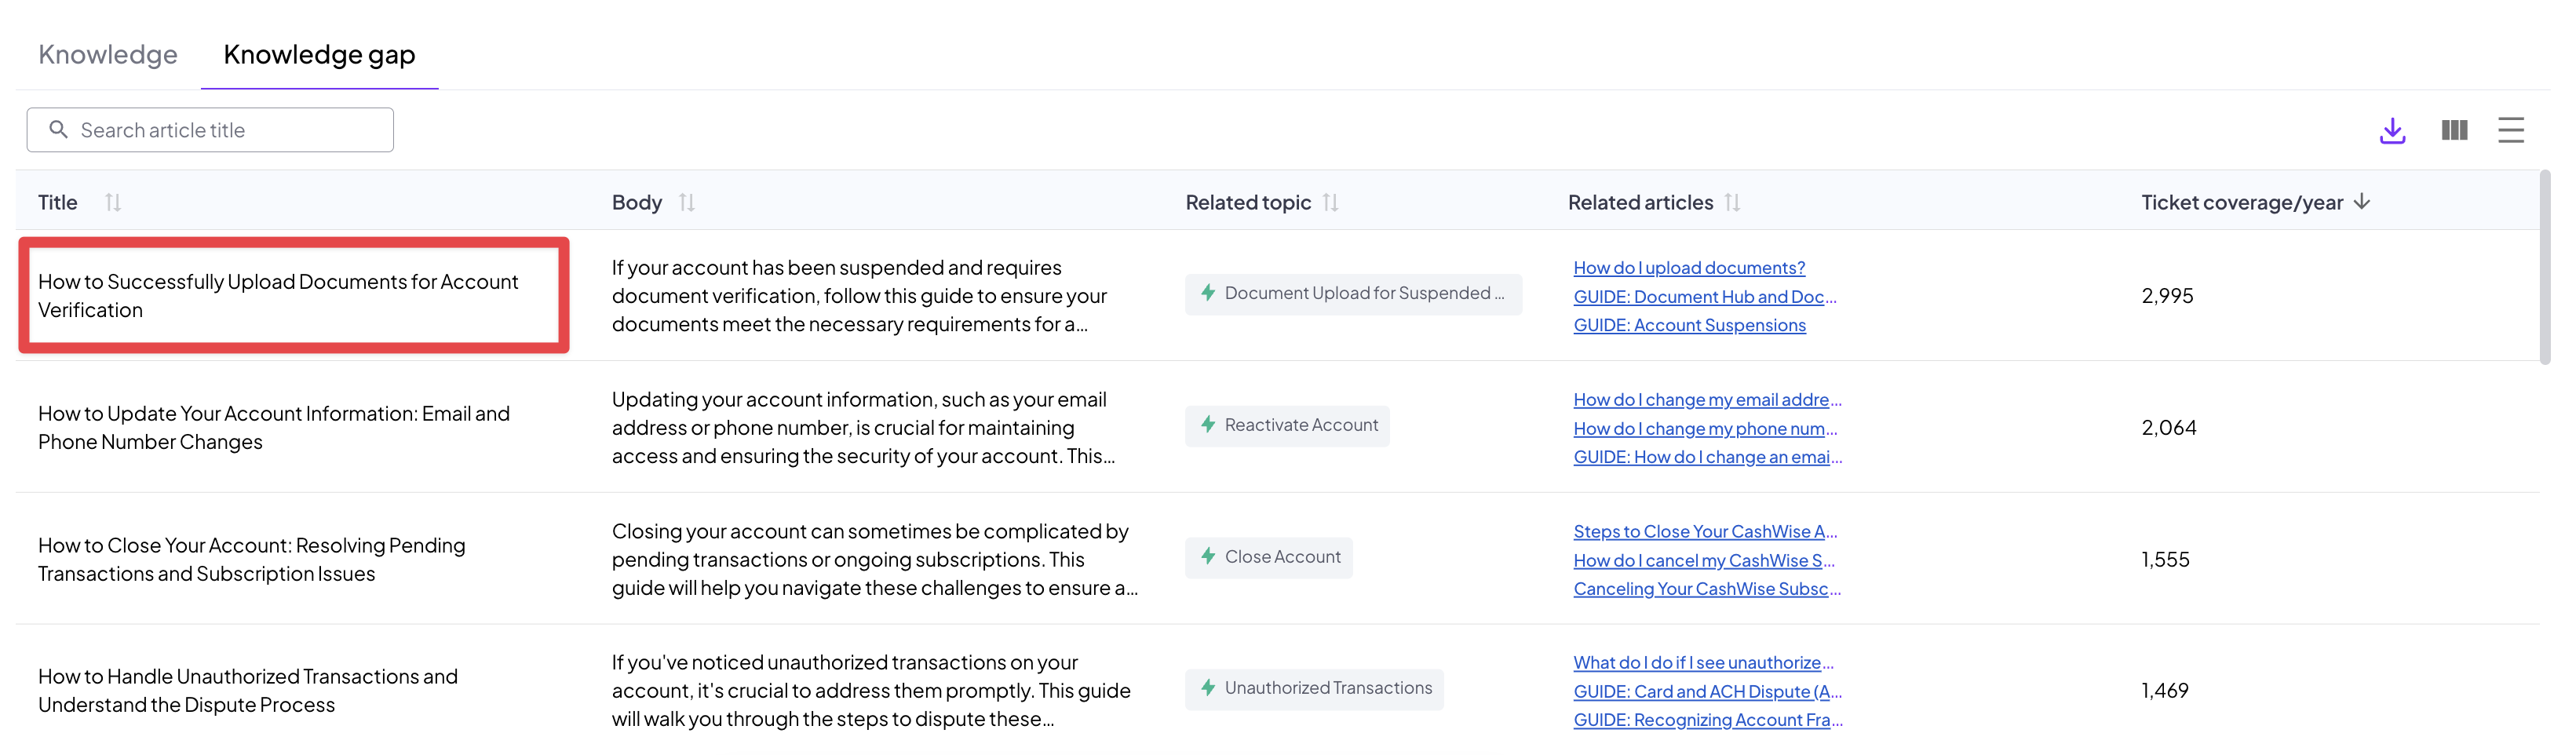Sort by Body column arrows
The image size is (2576, 755).
[x=687, y=202]
